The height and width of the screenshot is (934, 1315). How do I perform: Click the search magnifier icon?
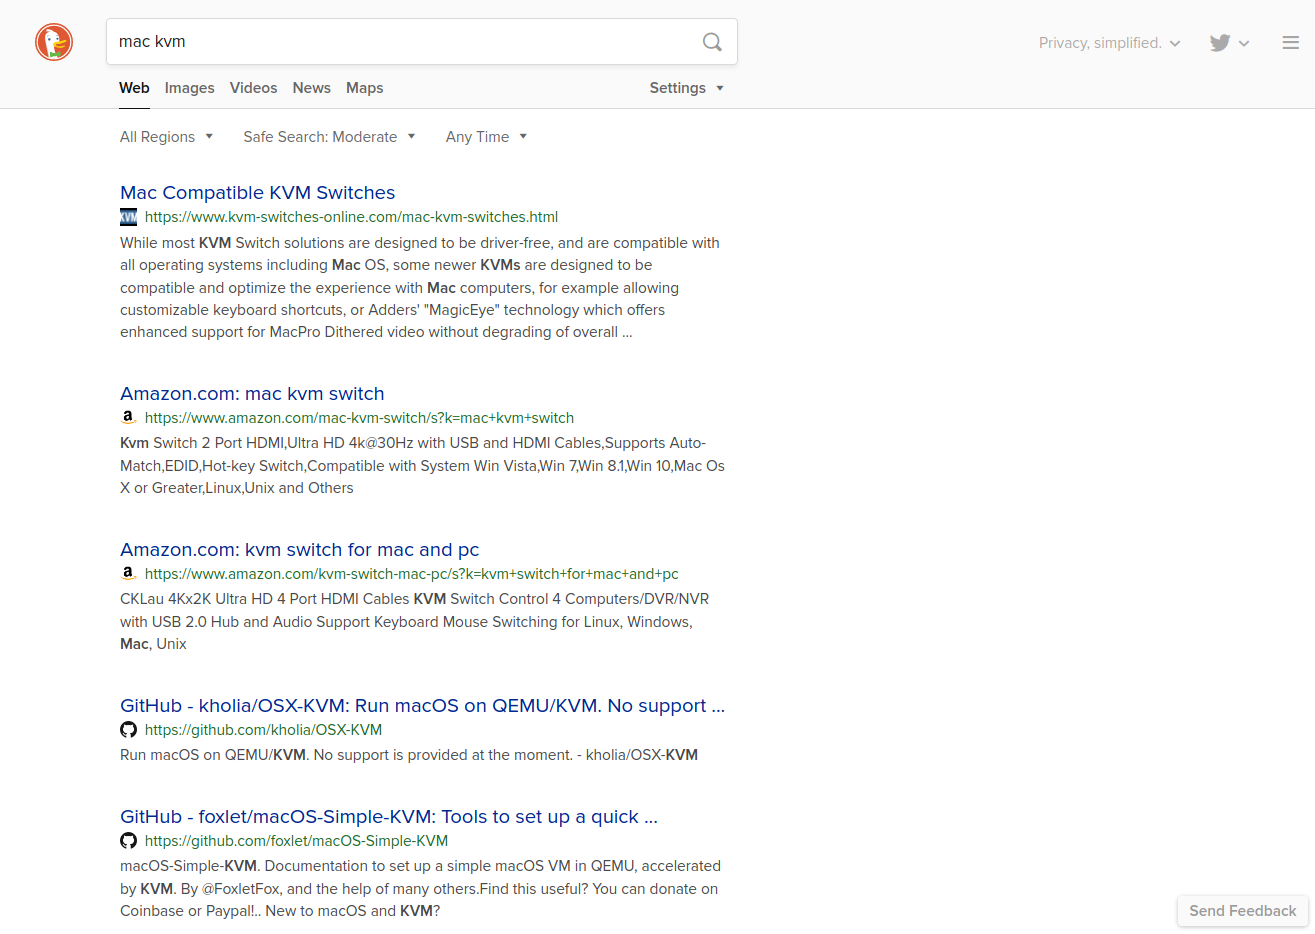coord(712,42)
